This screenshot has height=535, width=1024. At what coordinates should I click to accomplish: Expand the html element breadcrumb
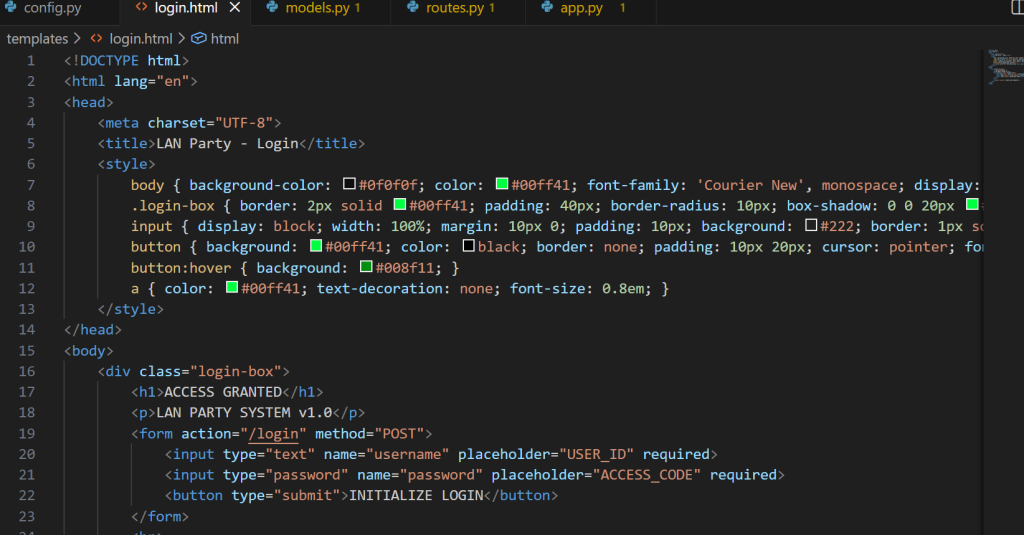click(x=224, y=39)
